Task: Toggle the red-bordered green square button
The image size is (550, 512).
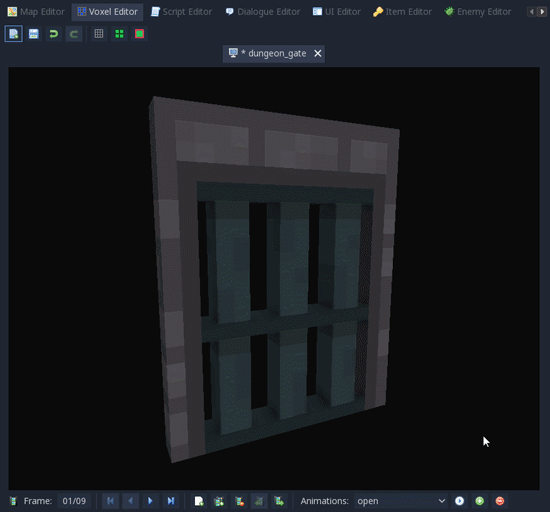Action: (x=140, y=34)
